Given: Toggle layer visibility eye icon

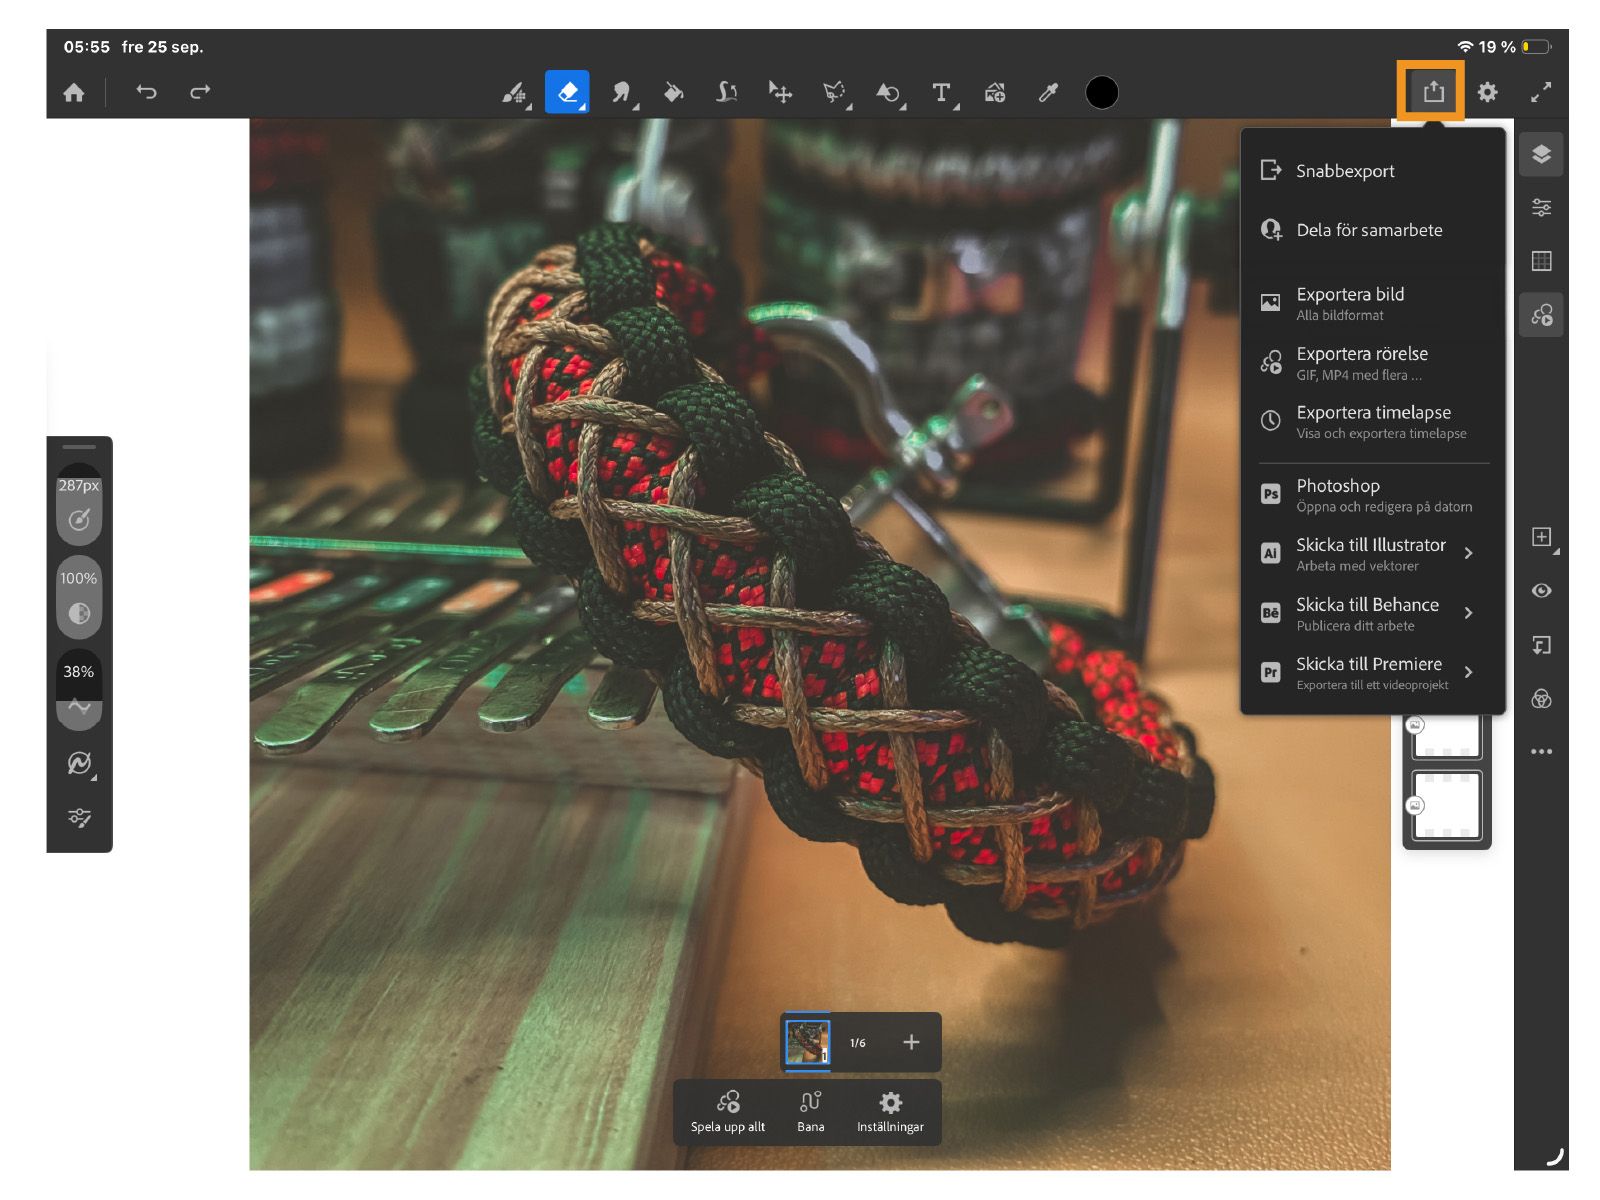Looking at the screenshot, I should [1541, 591].
